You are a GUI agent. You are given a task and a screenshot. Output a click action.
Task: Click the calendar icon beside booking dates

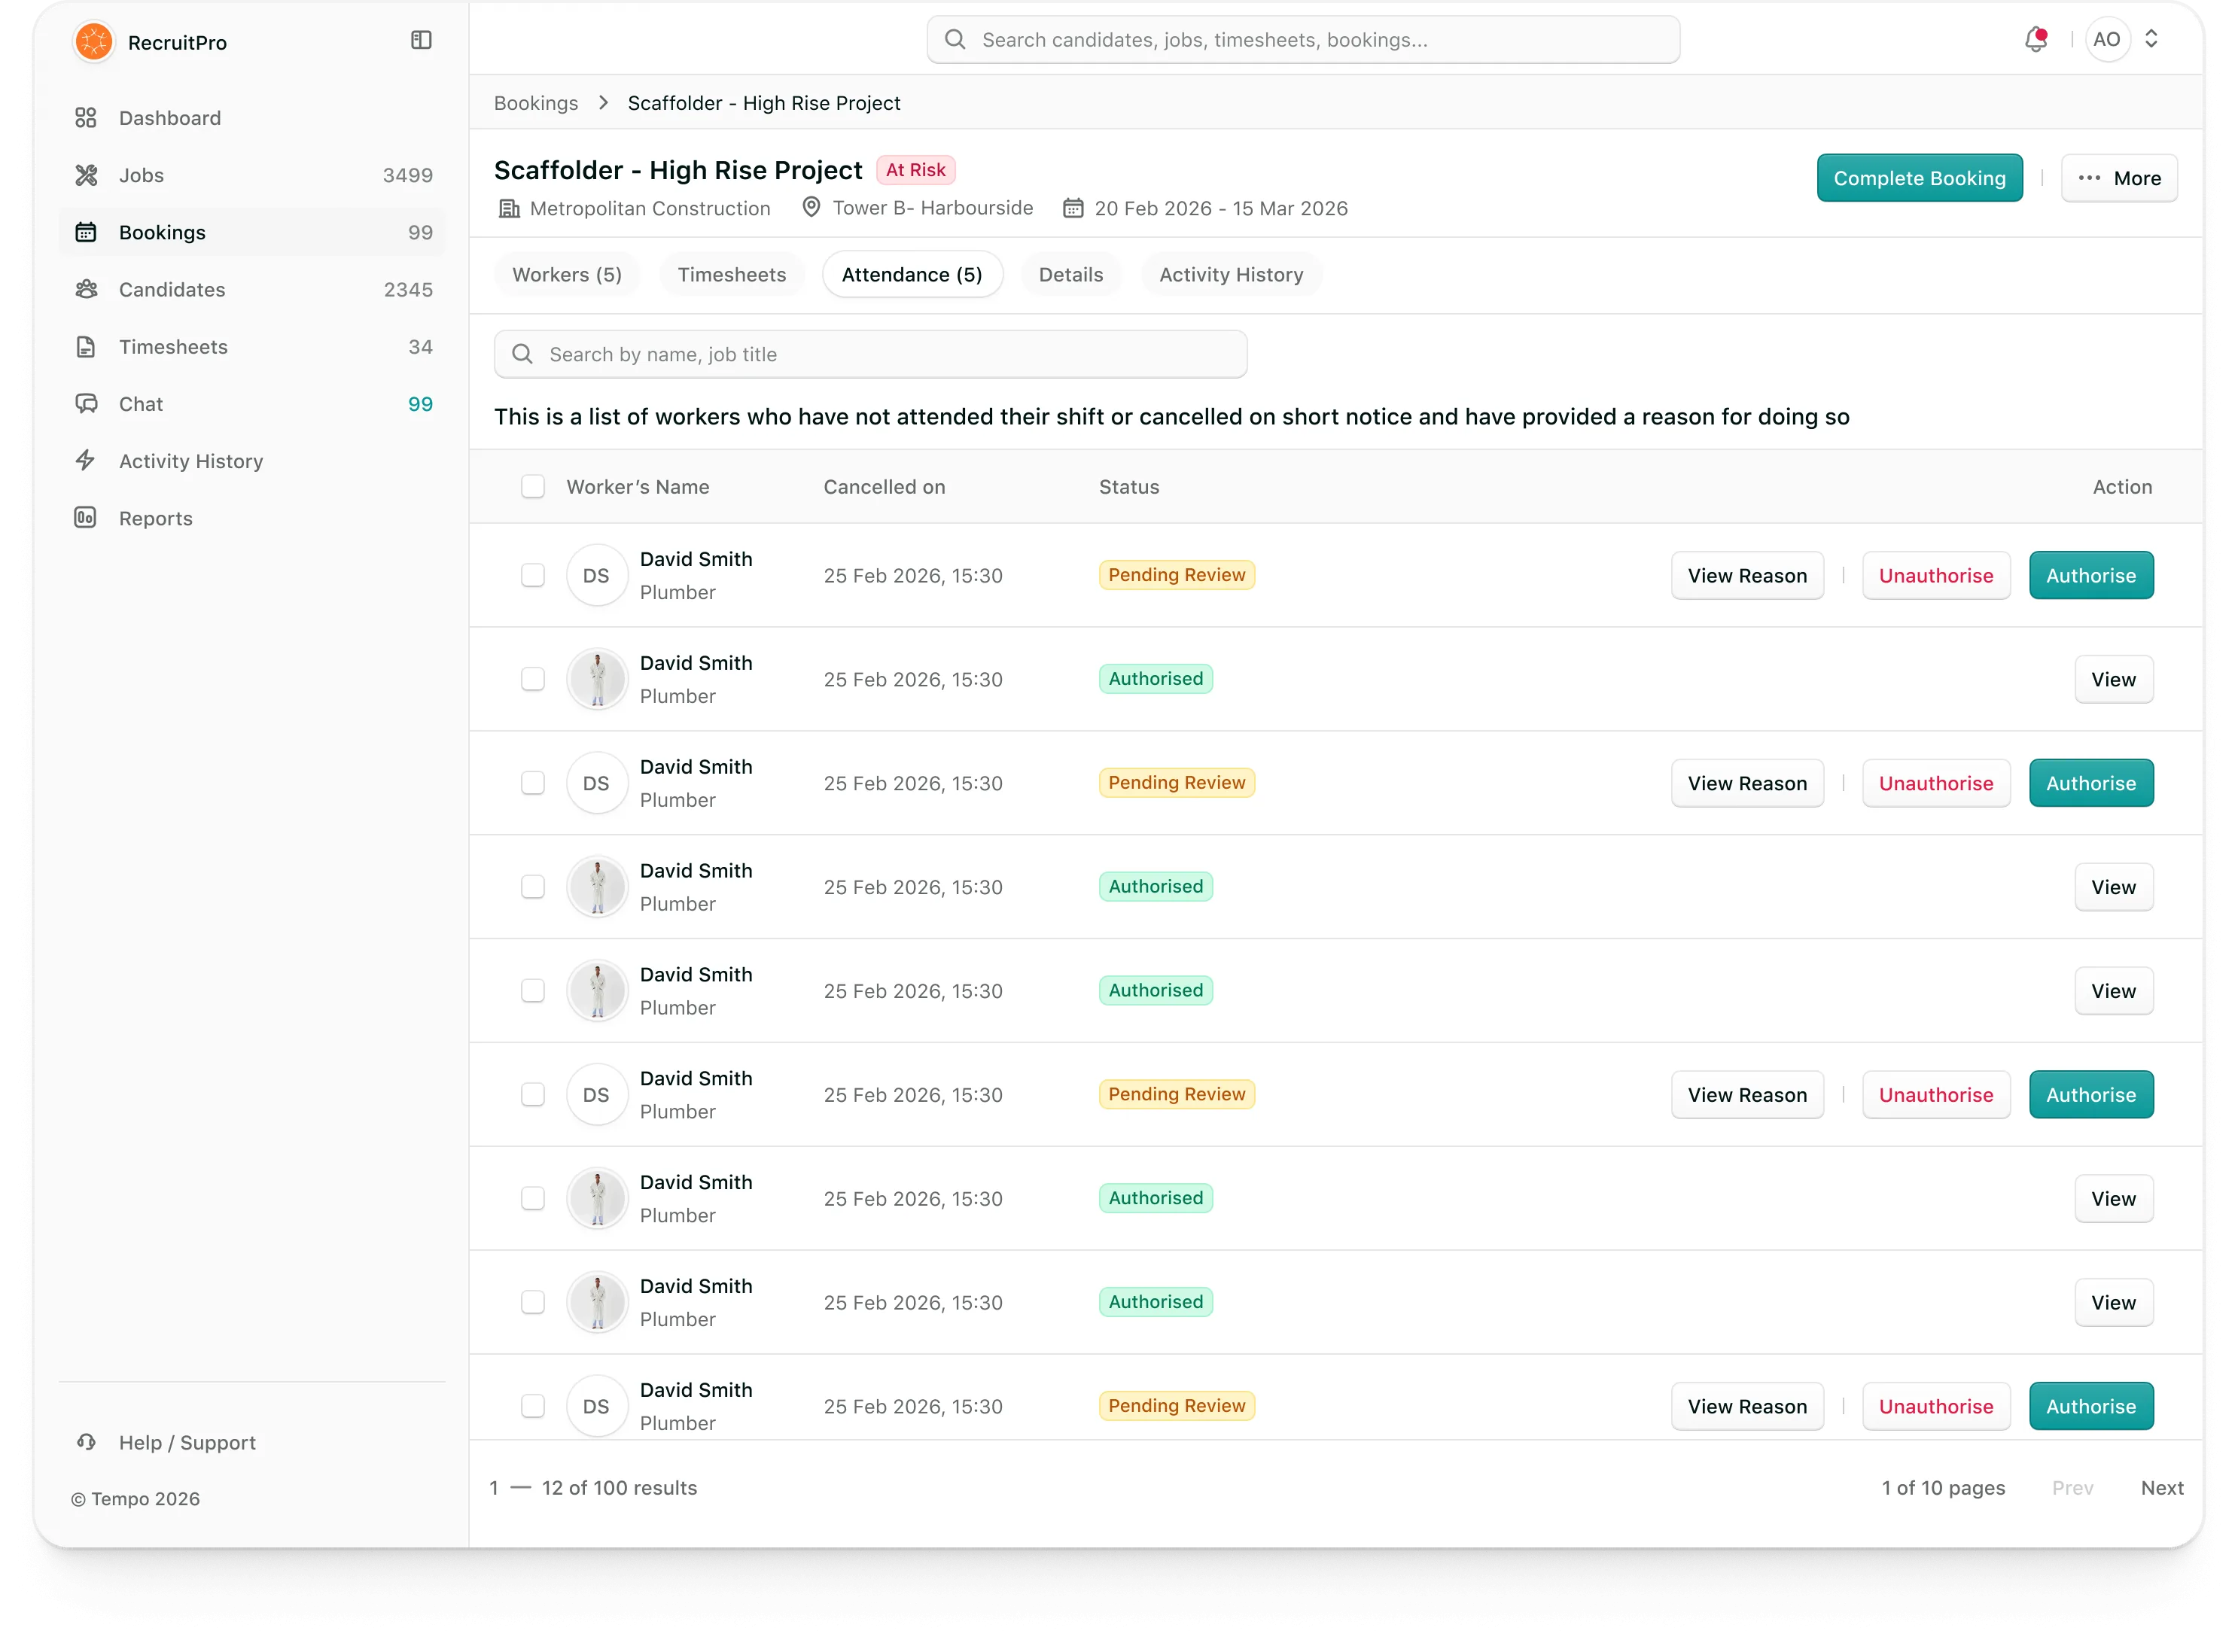coord(1072,208)
